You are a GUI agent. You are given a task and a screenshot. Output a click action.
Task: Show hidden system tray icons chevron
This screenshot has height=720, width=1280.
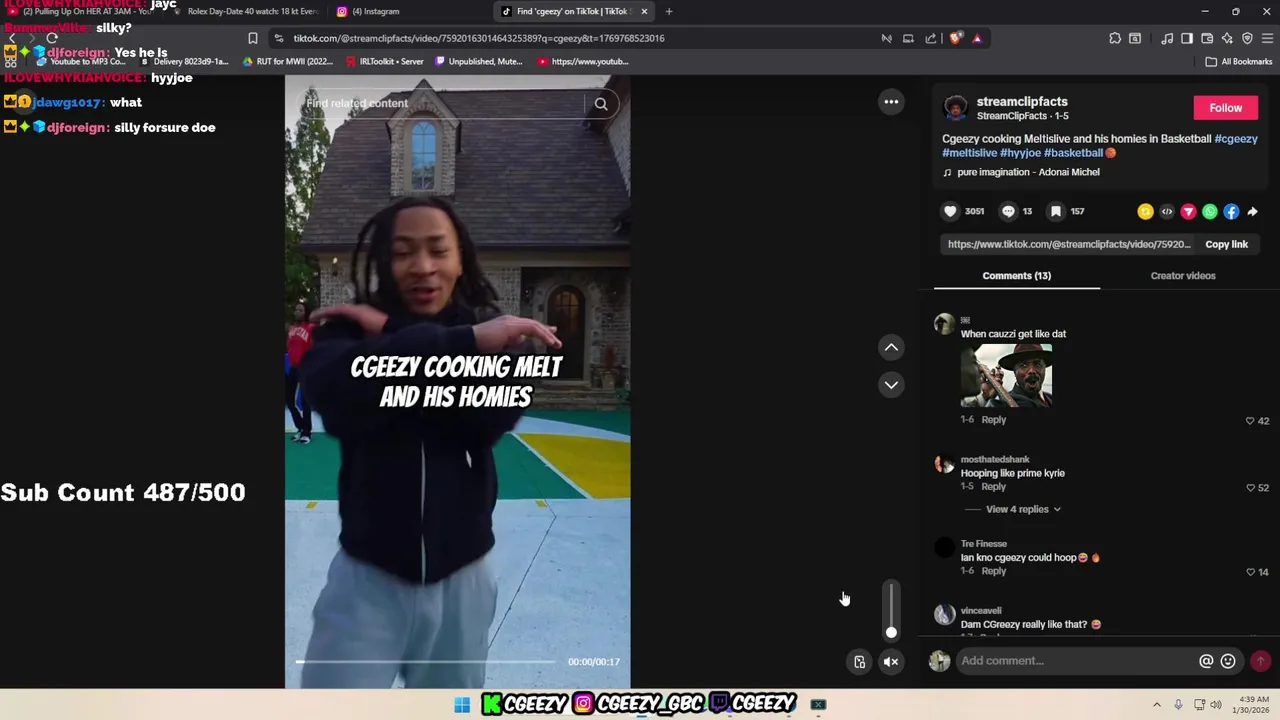1157,705
